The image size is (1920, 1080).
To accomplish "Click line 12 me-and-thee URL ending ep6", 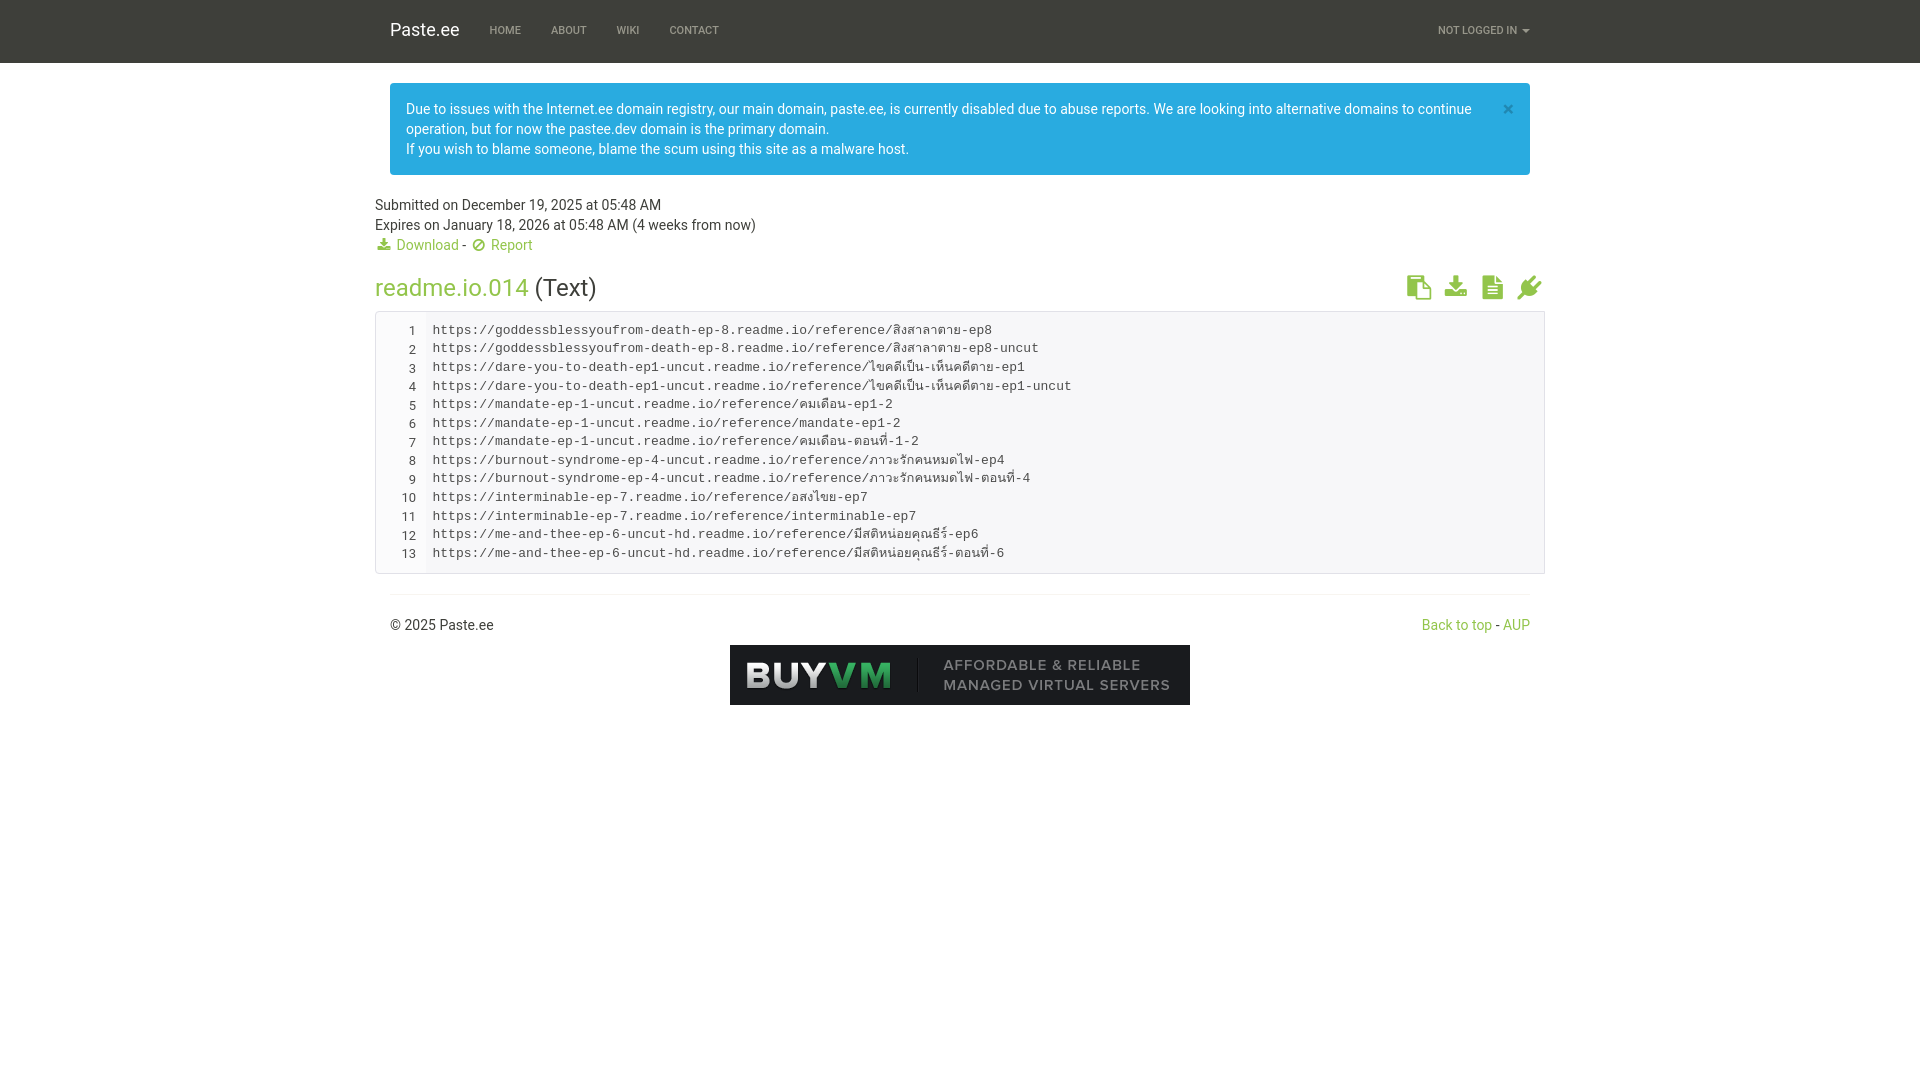I will 705,535.
